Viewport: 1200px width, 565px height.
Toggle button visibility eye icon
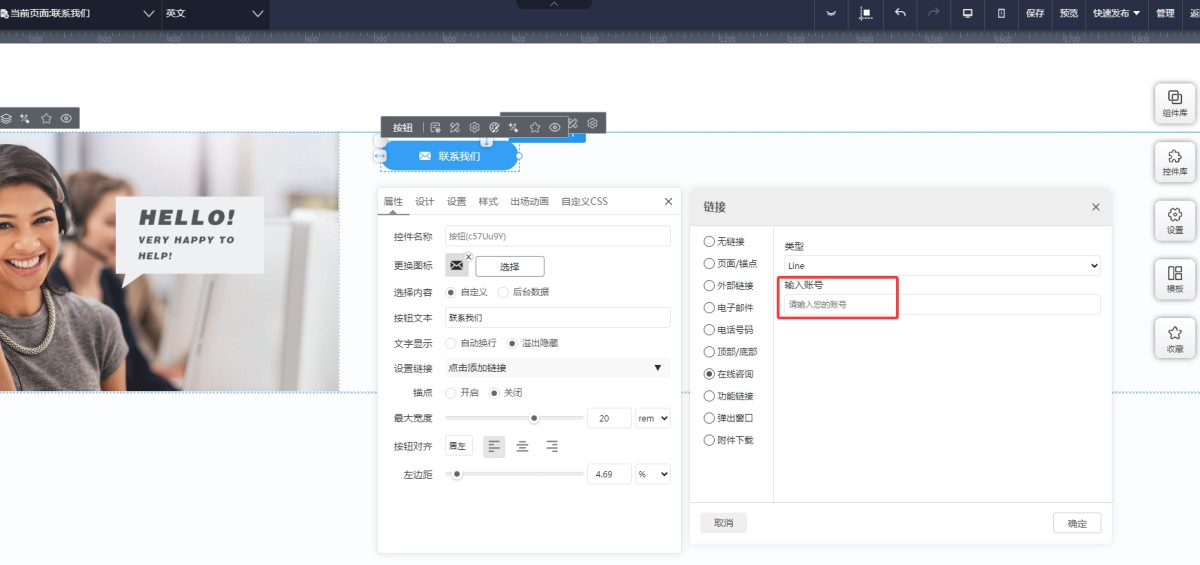554,127
